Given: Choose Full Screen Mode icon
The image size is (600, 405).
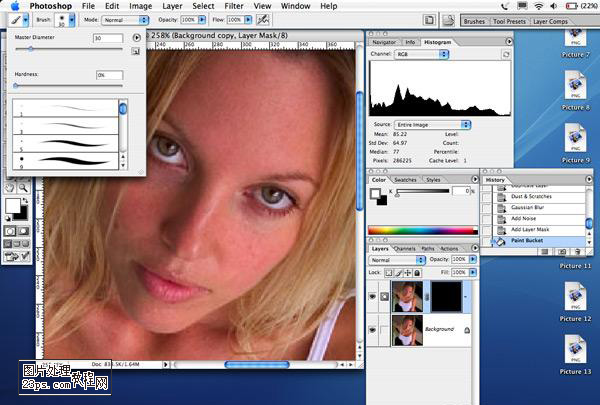Looking at the screenshot, I should click(x=25, y=243).
